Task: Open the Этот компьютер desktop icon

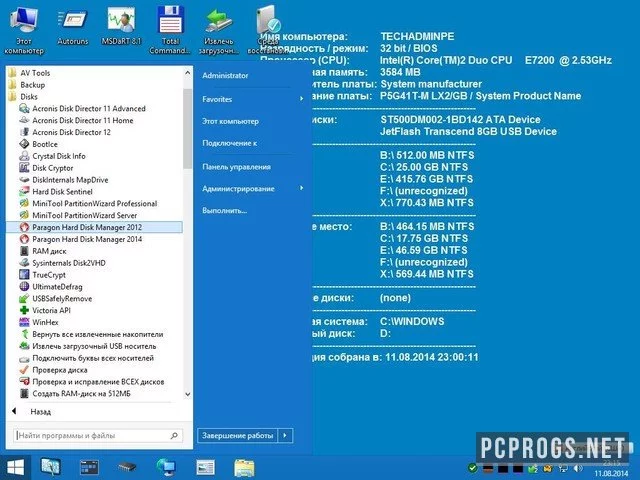Action: click(x=24, y=31)
